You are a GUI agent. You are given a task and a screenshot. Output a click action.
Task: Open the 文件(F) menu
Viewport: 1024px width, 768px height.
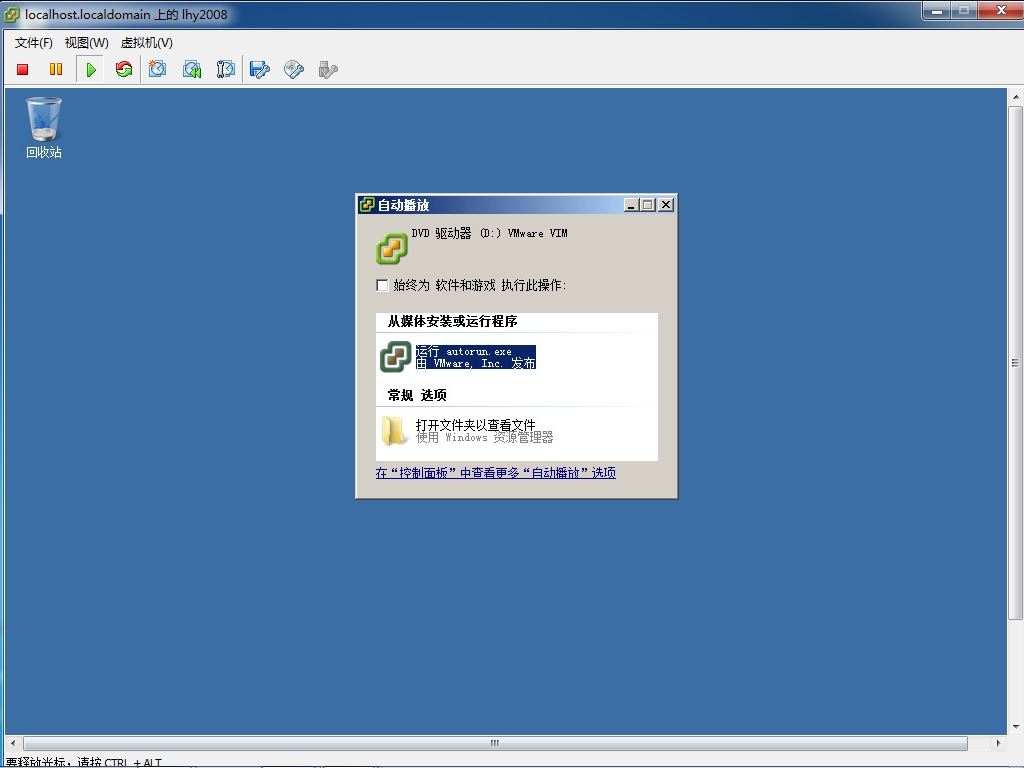(33, 42)
